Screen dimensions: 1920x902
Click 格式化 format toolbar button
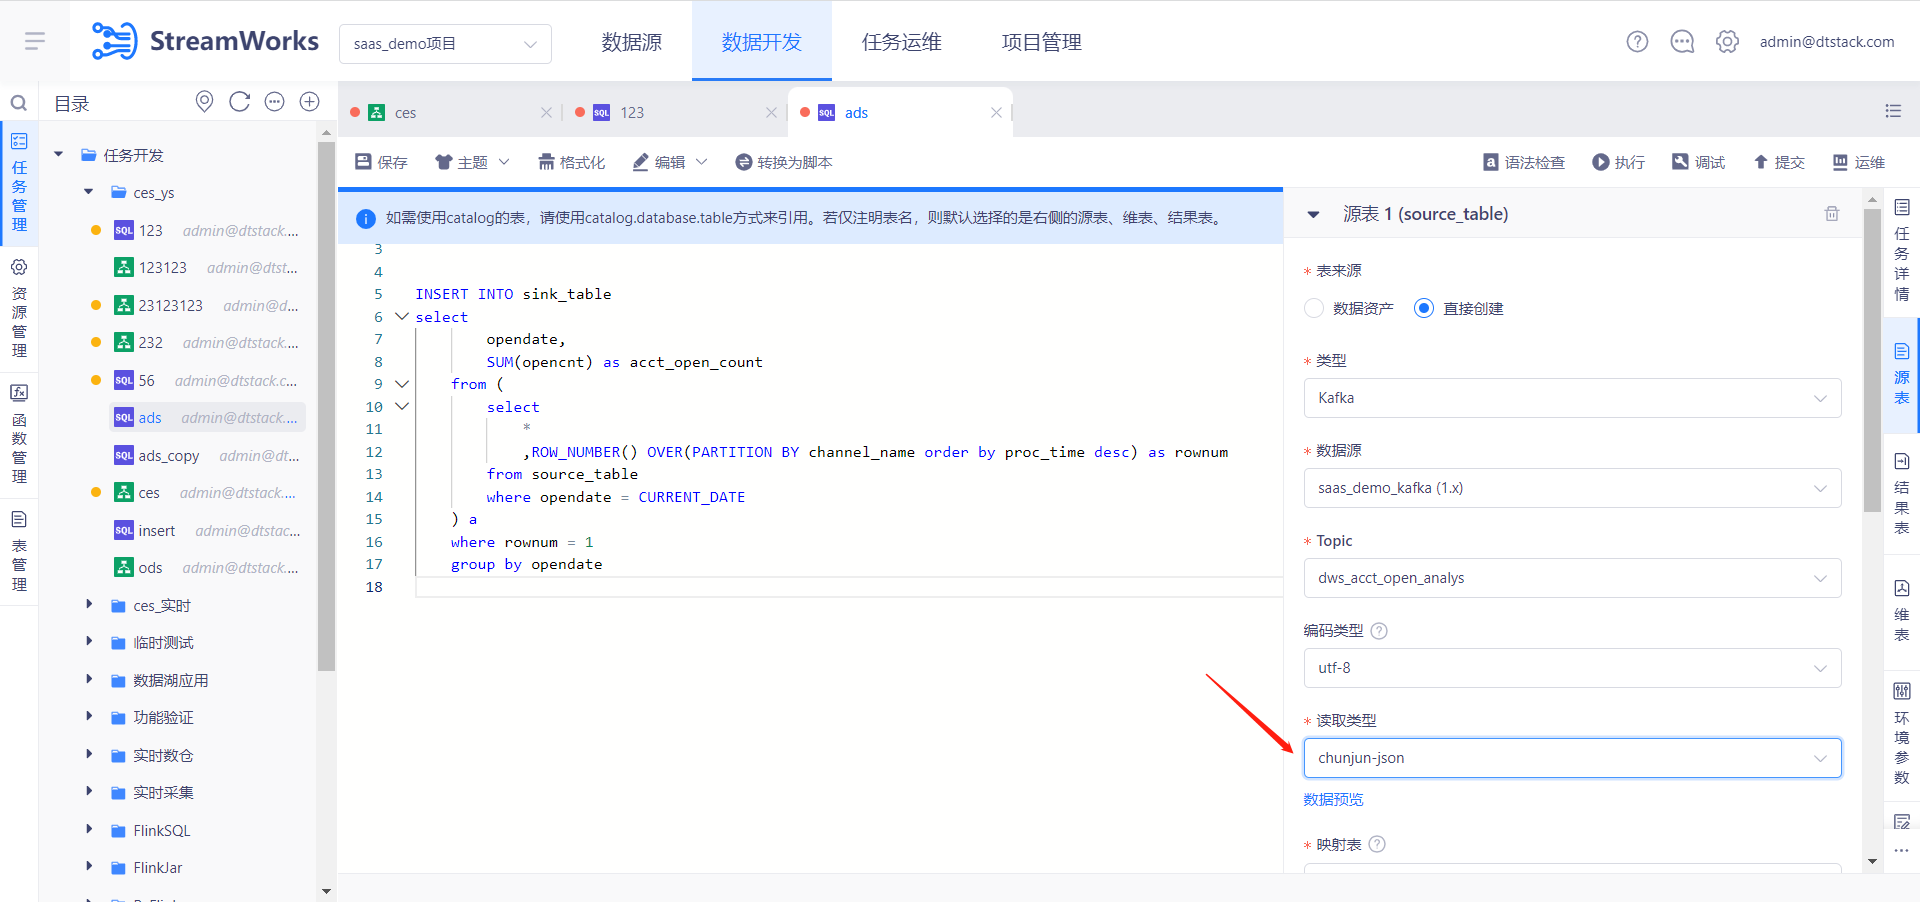(x=571, y=162)
